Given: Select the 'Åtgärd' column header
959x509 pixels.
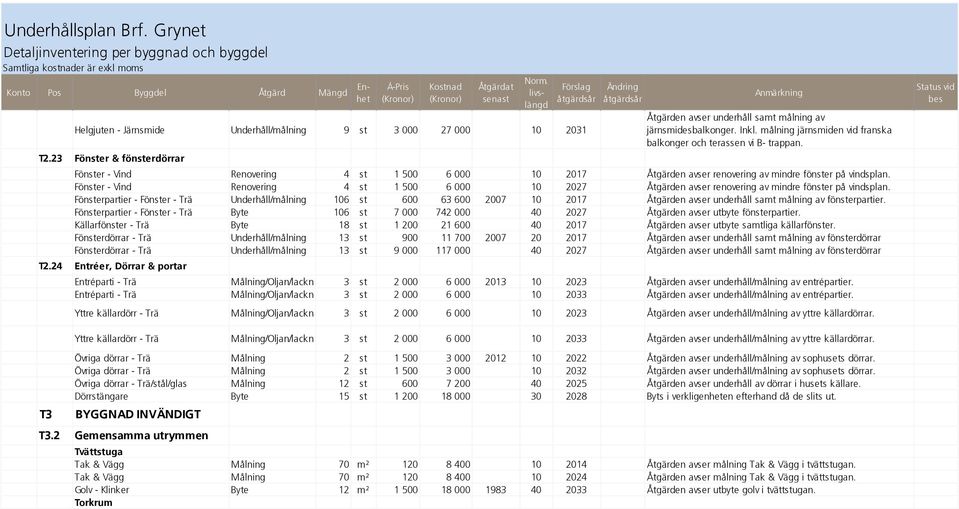Looking at the screenshot, I should pyautogui.click(x=272, y=93).
